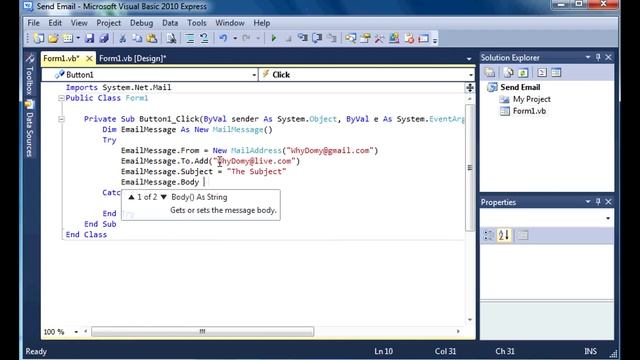Open the Debug menu
Viewport: 640px width, 360px height.
pyautogui.click(x=142, y=23)
